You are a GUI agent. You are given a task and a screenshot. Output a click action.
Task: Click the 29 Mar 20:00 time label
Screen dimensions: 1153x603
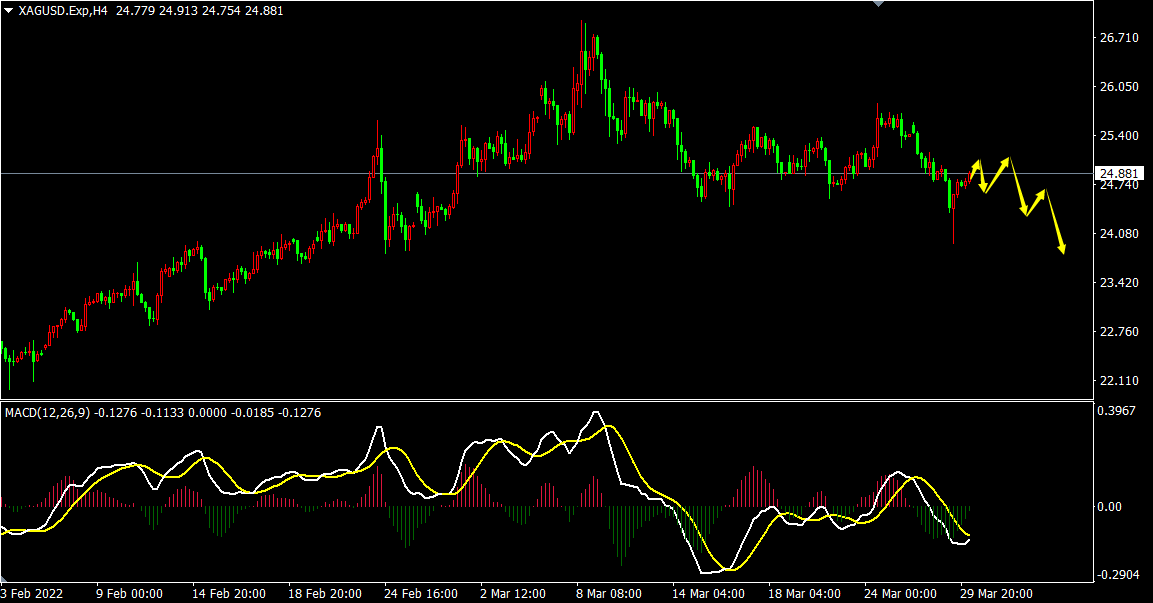(996, 593)
